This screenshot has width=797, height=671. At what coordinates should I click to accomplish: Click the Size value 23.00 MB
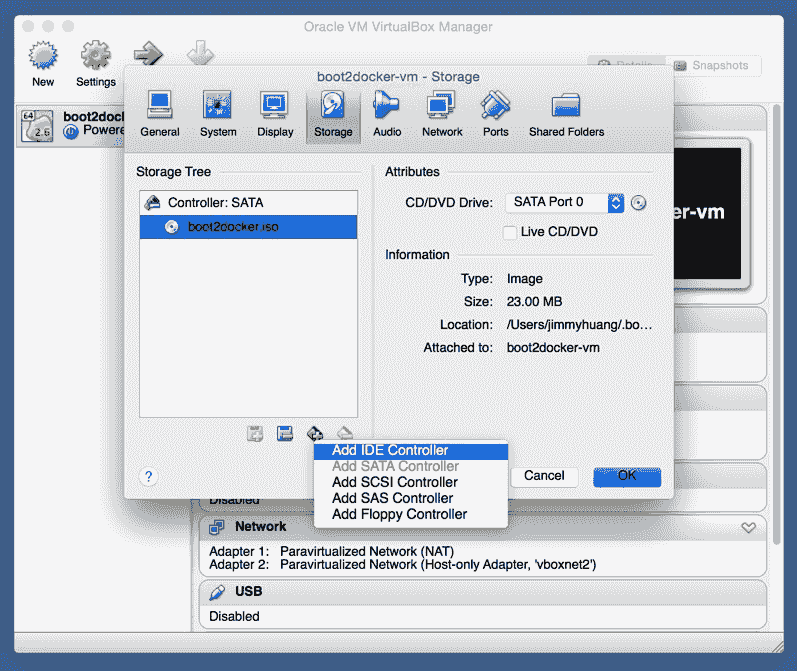point(534,302)
